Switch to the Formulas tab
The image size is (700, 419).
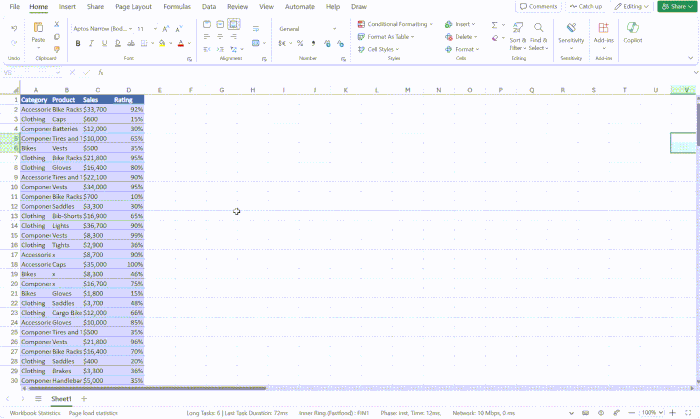(x=177, y=7)
